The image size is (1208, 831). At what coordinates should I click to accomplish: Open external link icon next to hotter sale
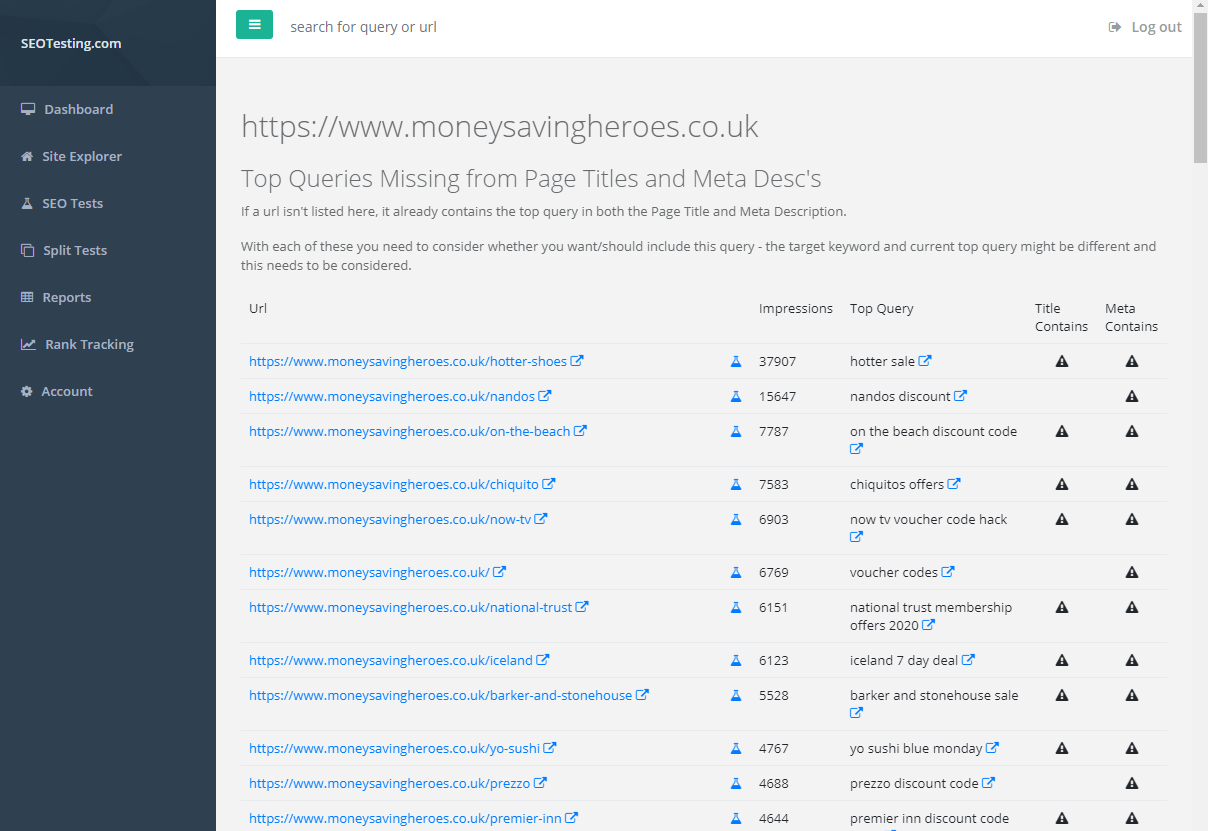click(x=925, y=361)
